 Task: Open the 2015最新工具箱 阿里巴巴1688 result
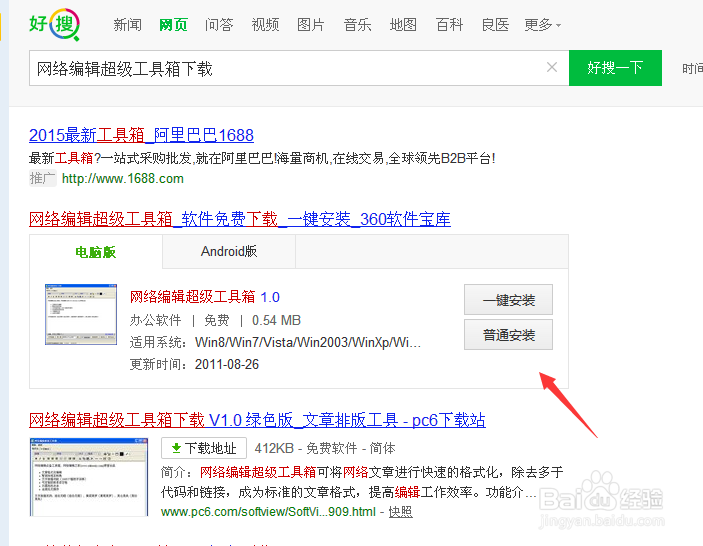(x=141, y=135)
